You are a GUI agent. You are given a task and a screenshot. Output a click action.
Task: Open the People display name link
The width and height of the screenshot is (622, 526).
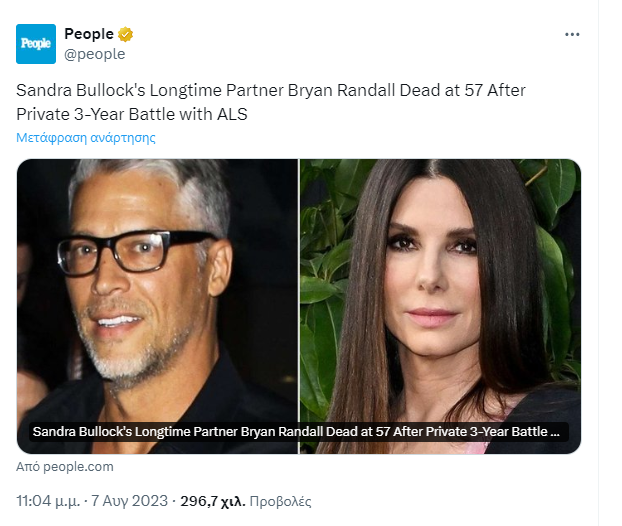click(x=89, y=34)
